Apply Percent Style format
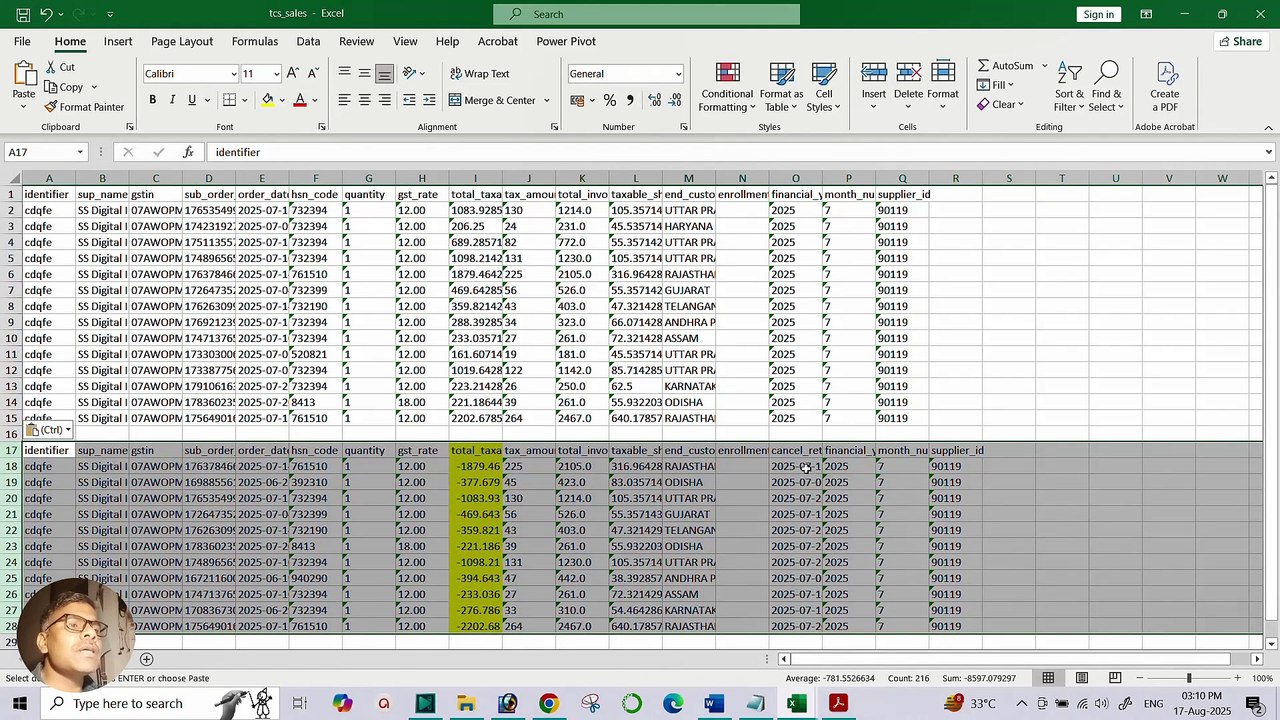The height and width of the screenshot is (720, 1280). pyautogui.click(x=609, y=100)
